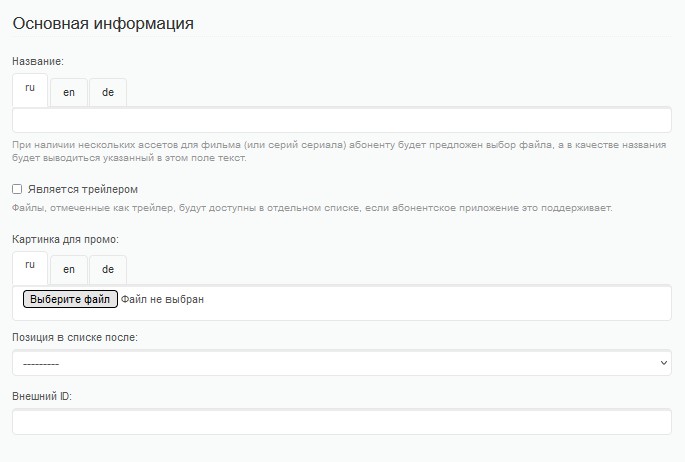Image resolution: width=685 pixels, height=462 pixels.
Task: Click the Выберите файл button
Action: (x=70, y=299)
